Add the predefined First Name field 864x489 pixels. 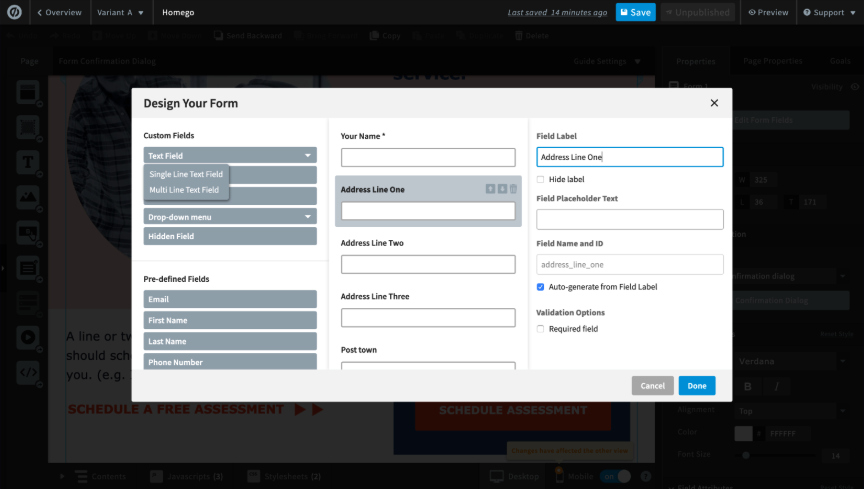point(230,320)
